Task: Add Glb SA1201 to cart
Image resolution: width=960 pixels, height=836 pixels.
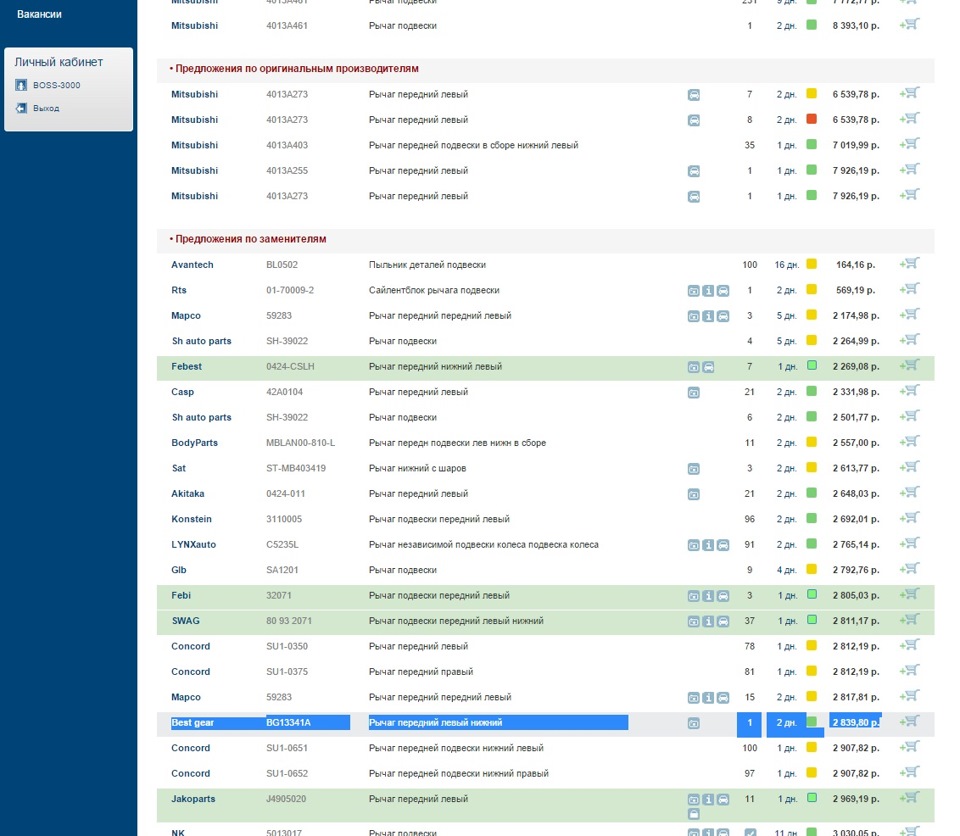Action: [910, 569]
